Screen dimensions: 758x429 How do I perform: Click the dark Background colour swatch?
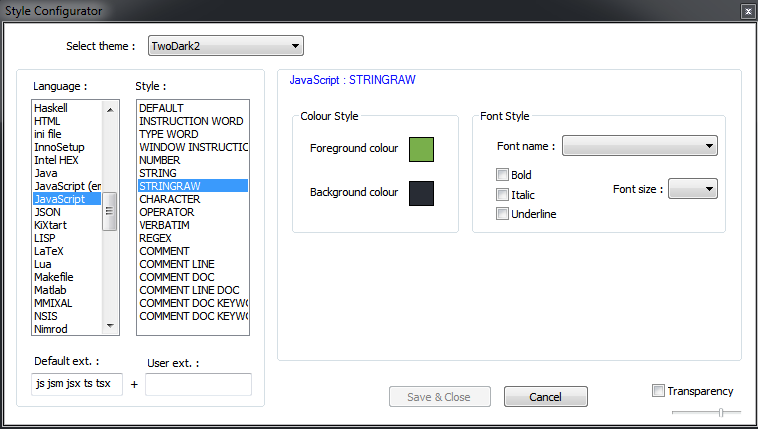click(x=421, y=193)
